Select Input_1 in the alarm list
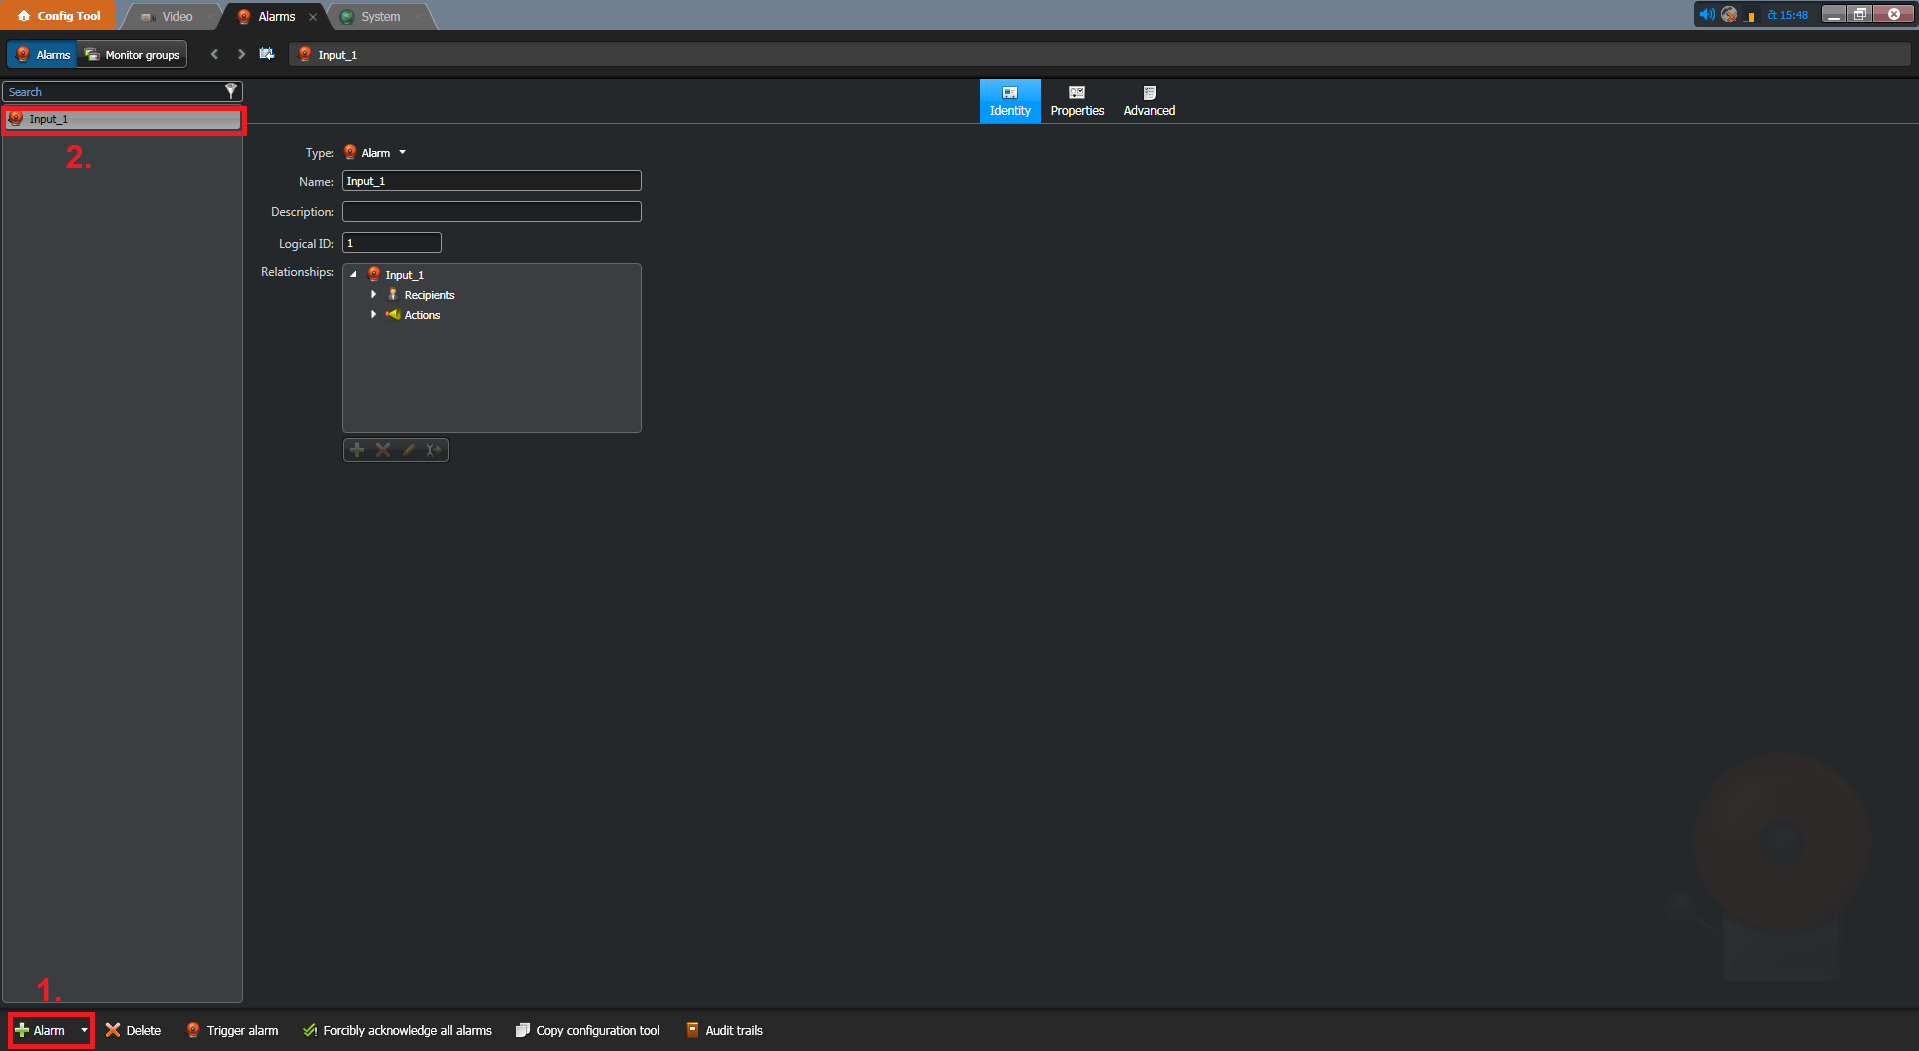 point(122,119)
